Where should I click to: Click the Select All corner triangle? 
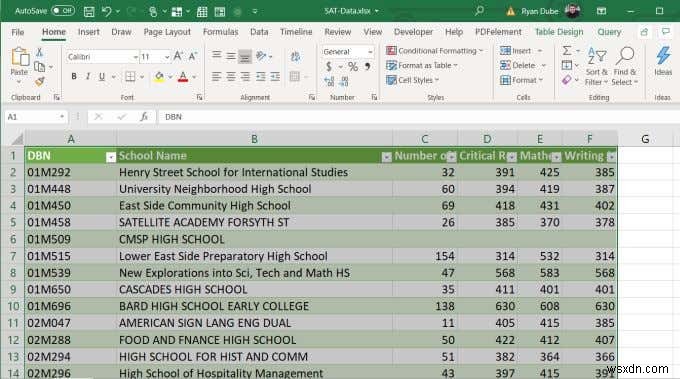click(x=17, y=139)
